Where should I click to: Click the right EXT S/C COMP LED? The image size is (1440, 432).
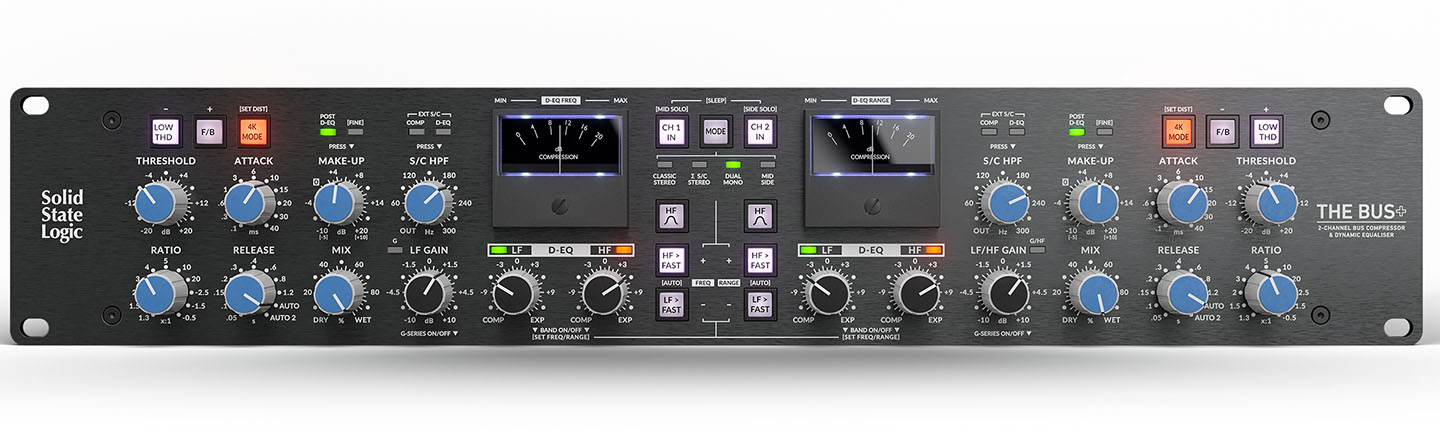988,131
